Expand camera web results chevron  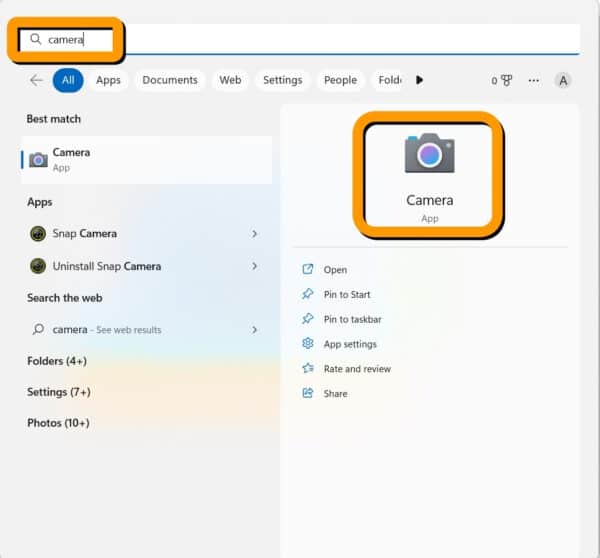255,329
